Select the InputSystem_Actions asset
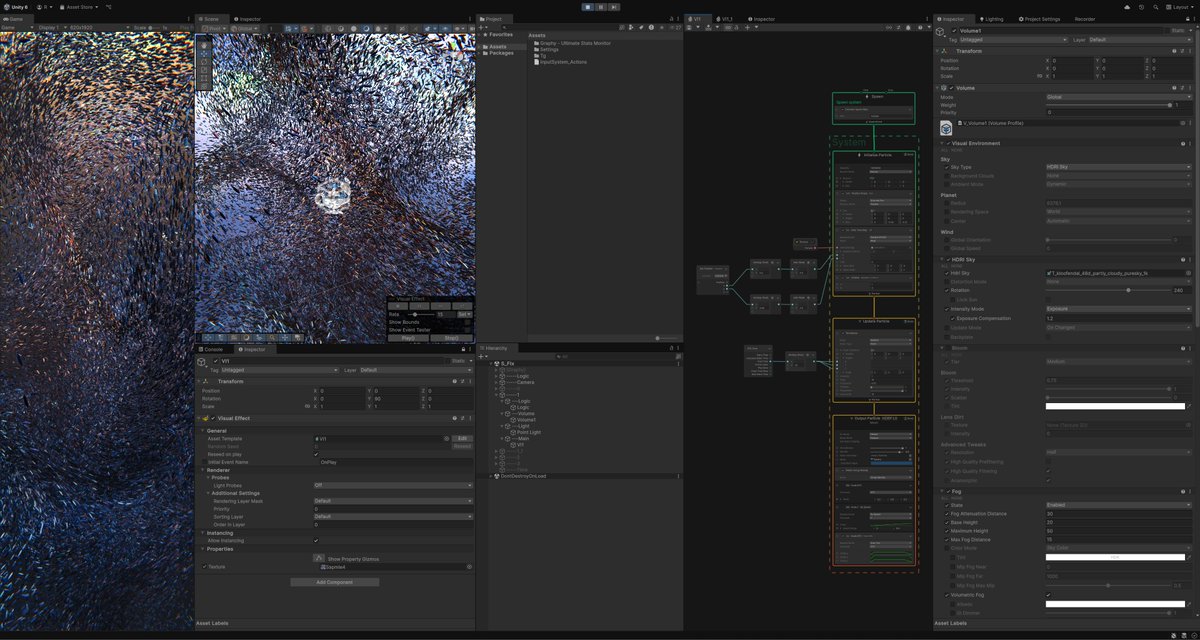The height and width of the screenshot is (640, 1200). pos(561,62)
